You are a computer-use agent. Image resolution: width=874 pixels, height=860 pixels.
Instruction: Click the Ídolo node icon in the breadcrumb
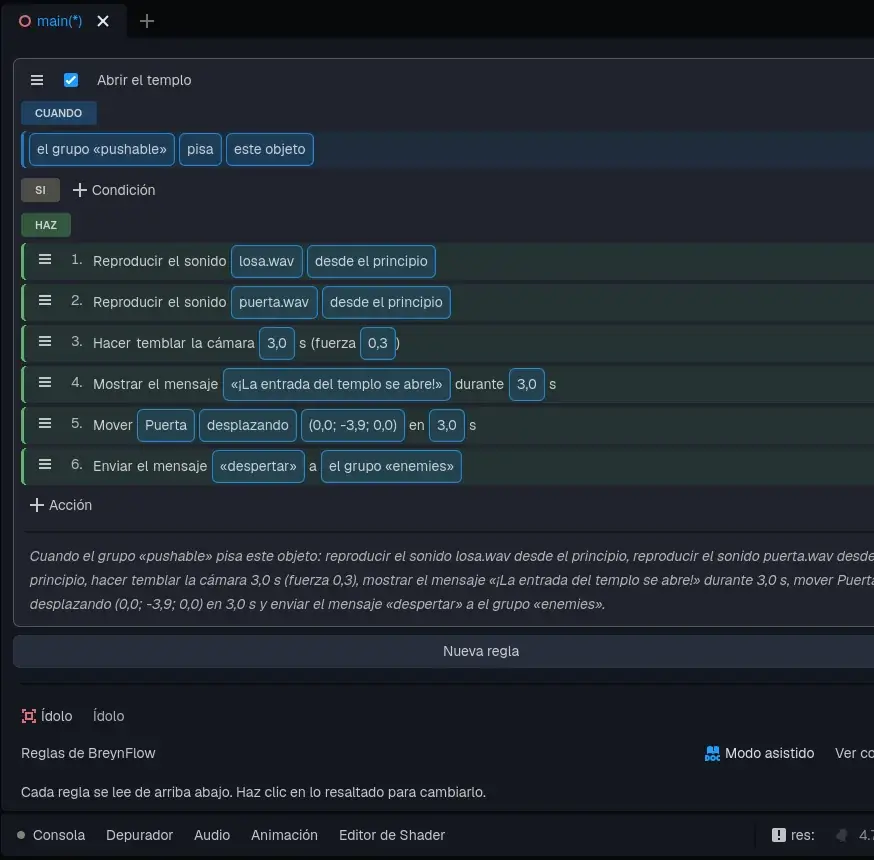29,716
